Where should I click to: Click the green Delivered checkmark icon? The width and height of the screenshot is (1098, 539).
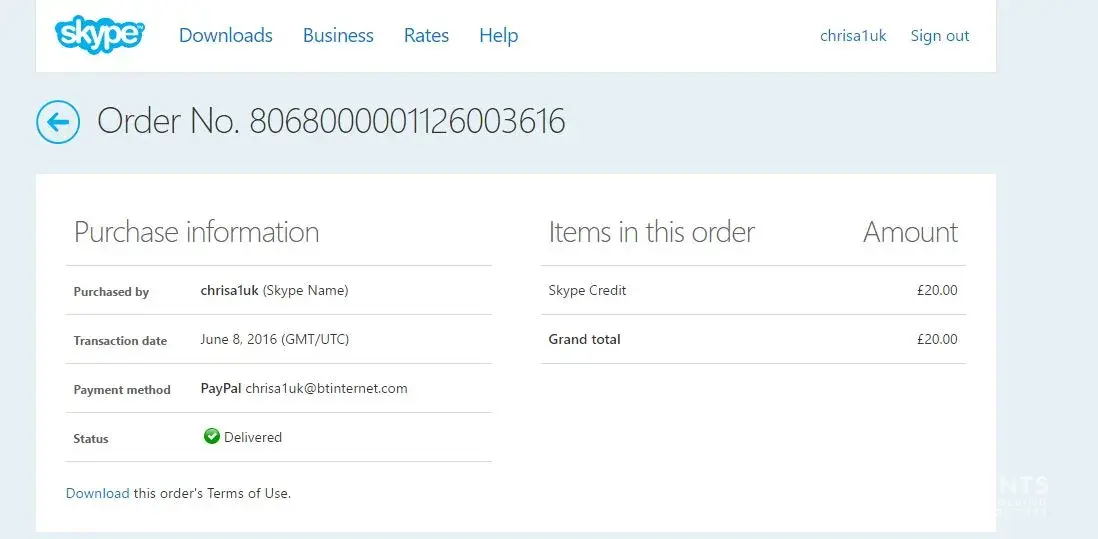[211, 437]
